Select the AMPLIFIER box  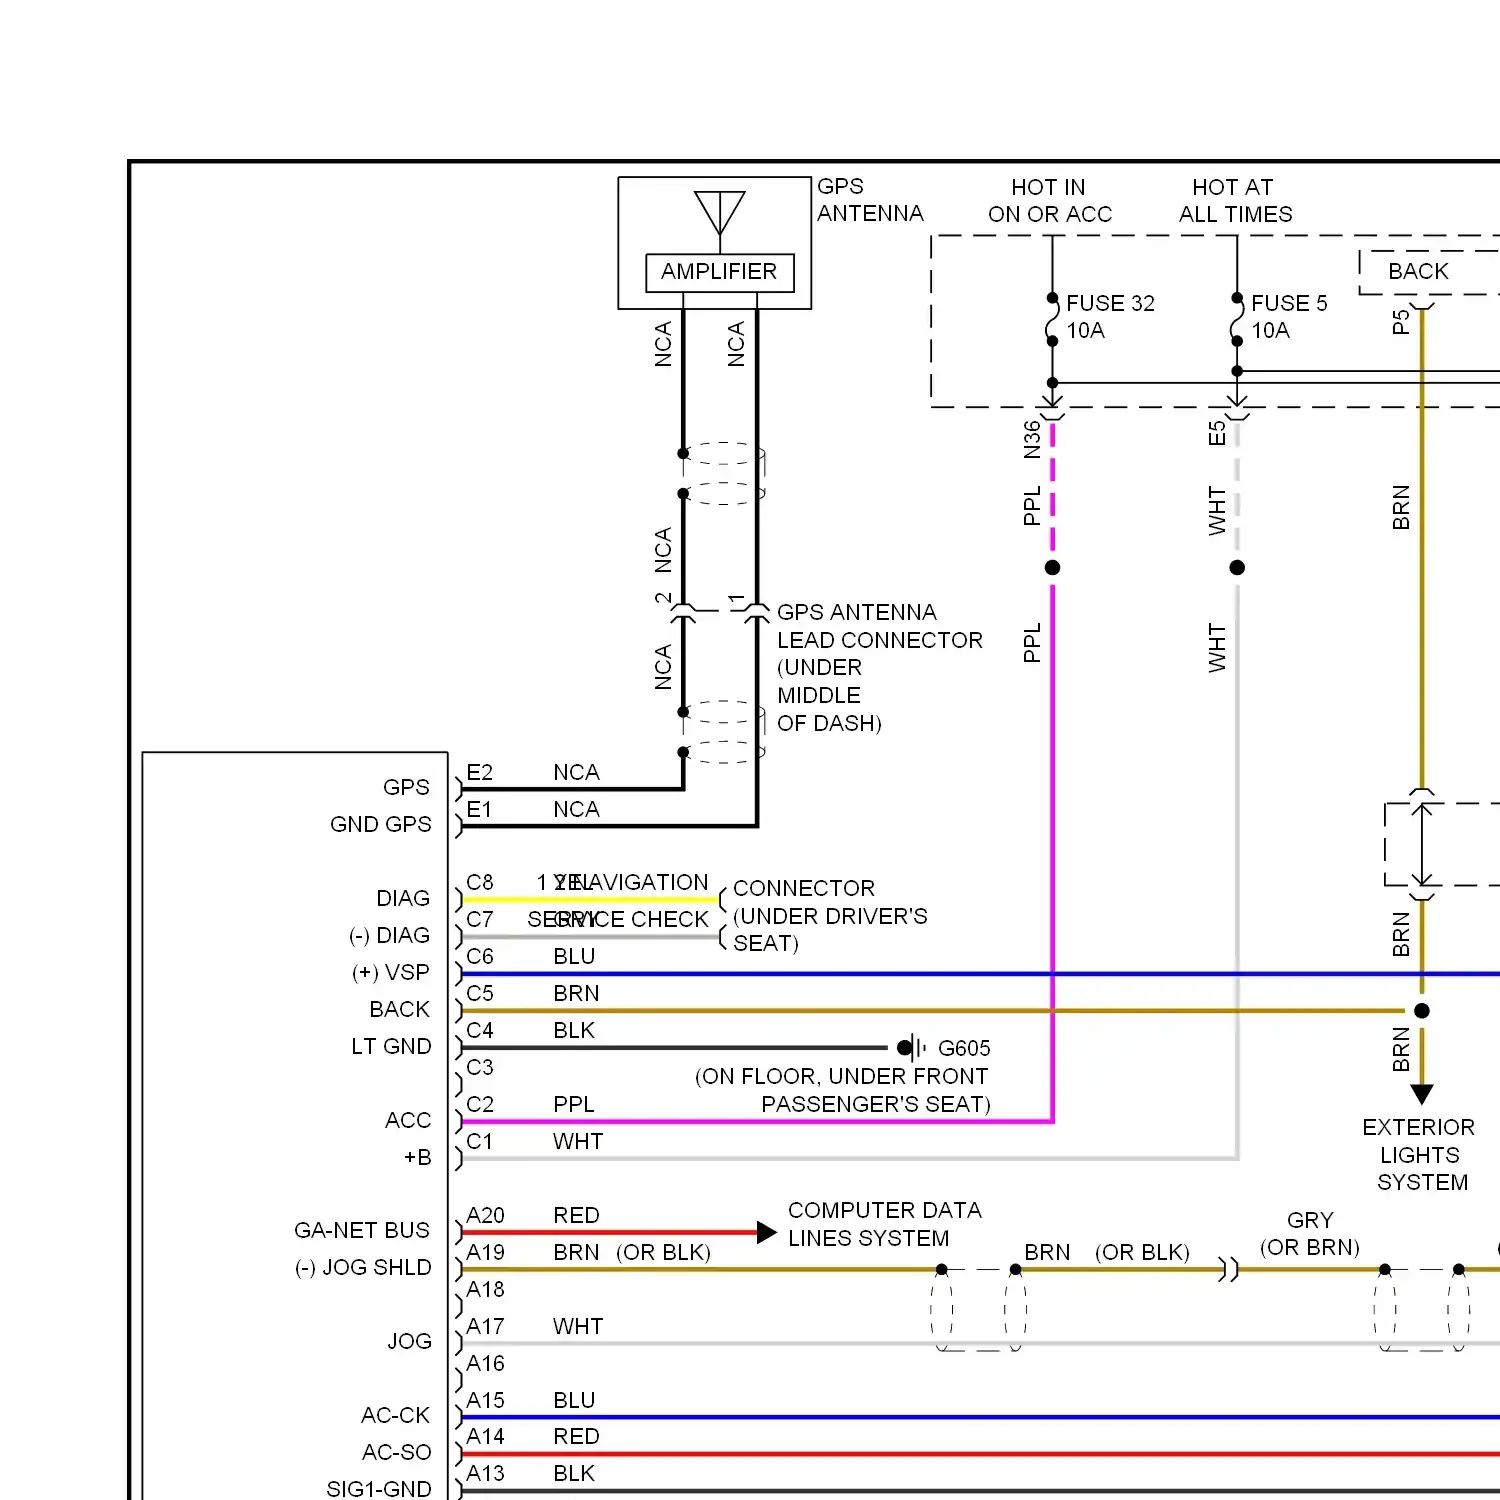720,272
